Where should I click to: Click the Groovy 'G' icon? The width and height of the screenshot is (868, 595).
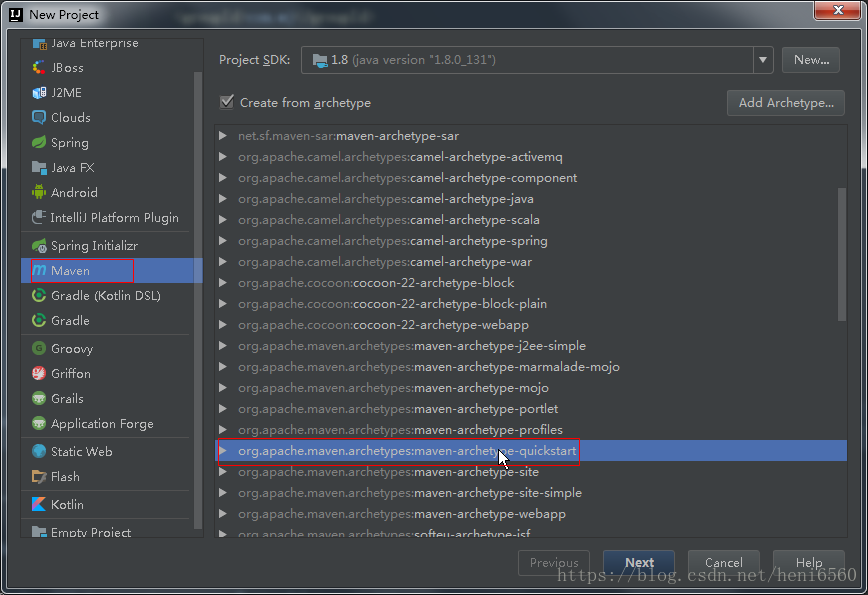(39, 348)
